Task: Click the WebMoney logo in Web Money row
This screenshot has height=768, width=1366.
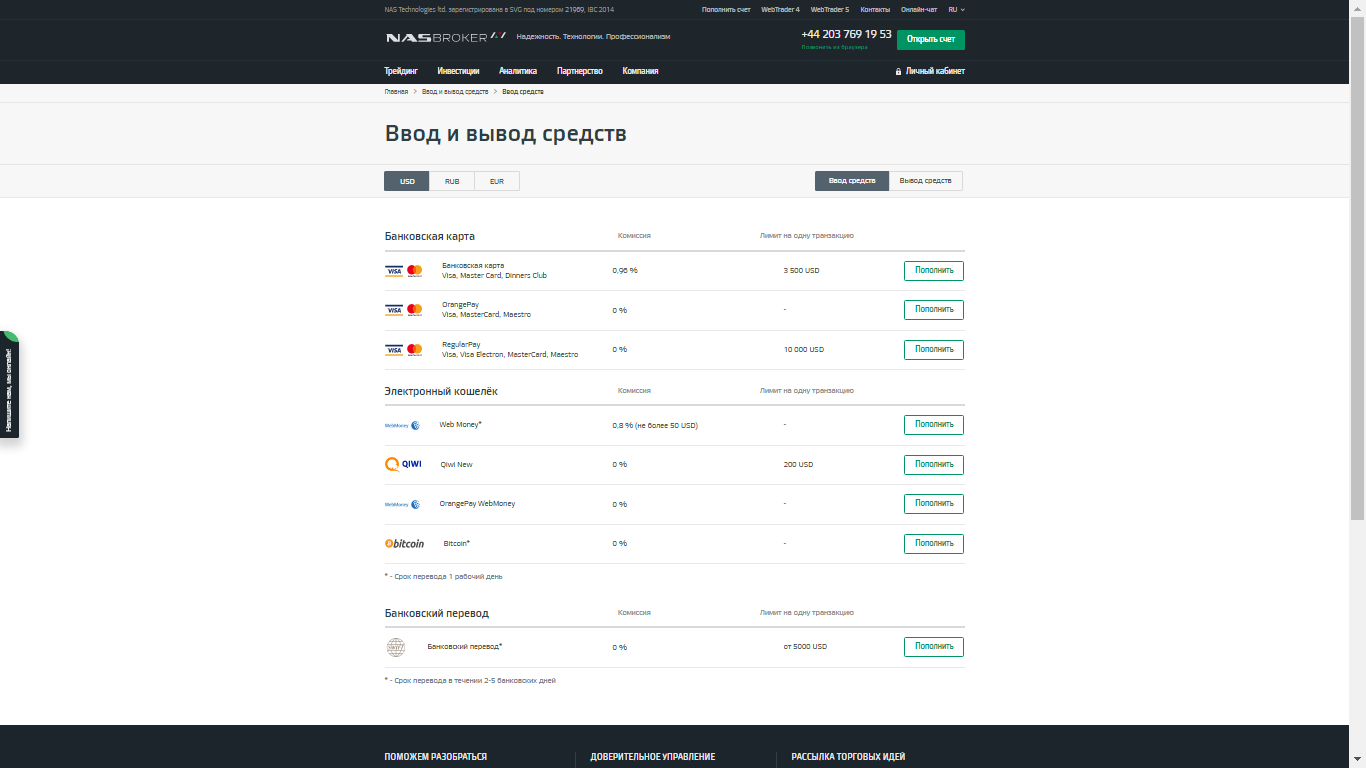Action: pos(402,425)
